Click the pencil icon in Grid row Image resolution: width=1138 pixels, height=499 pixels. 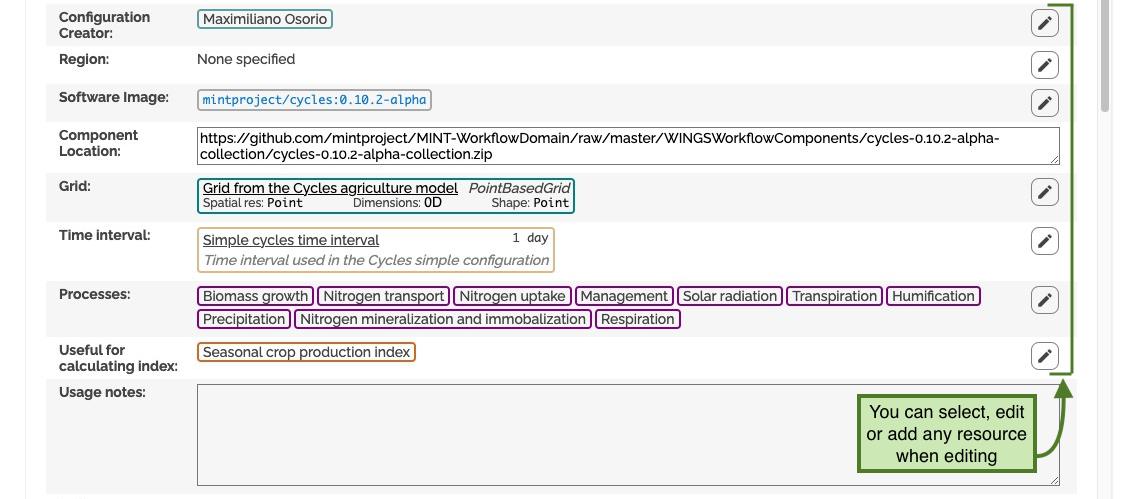click(1044, 192)
